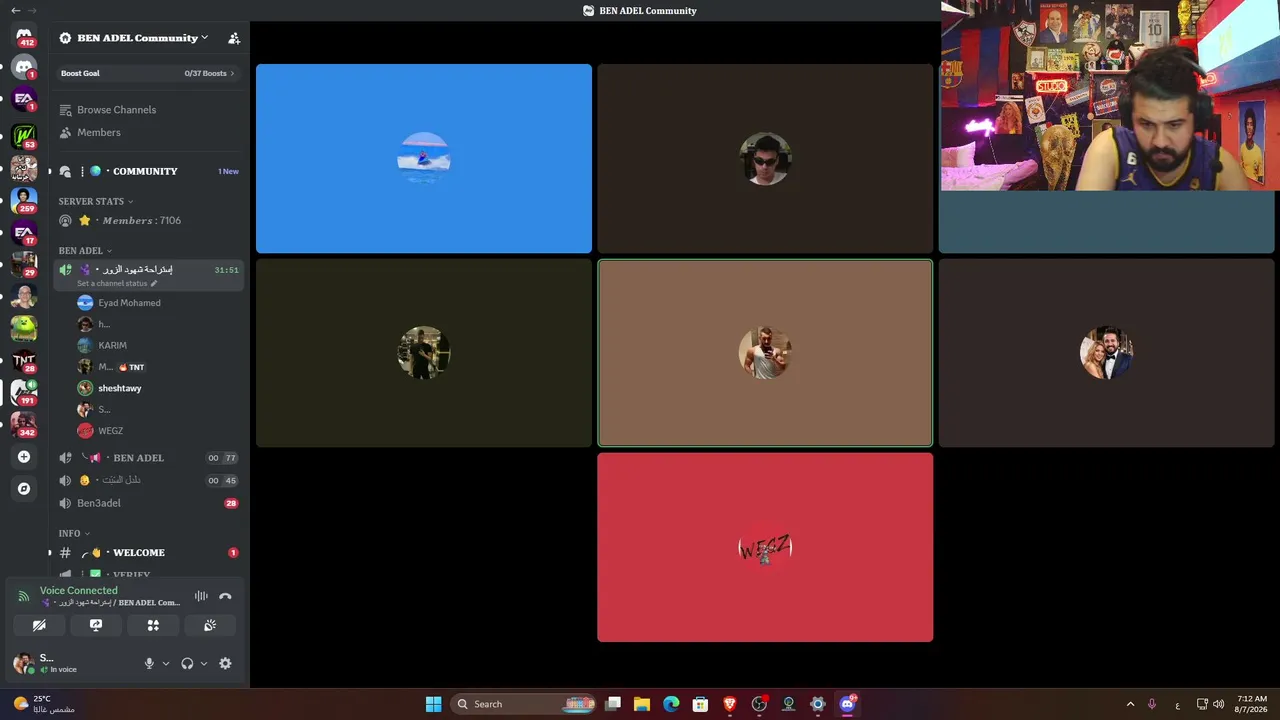1280x720 pixels.
Task: Open Browse Channels
Action: point(148,110)
